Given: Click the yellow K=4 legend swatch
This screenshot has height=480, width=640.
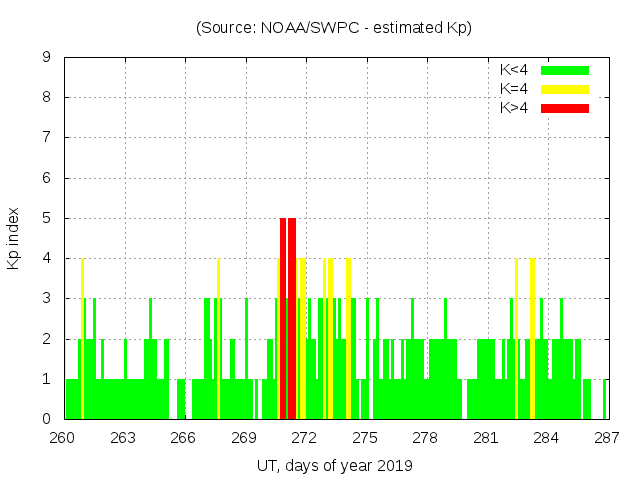Looking at the screenshot, I should click(565, 89).
